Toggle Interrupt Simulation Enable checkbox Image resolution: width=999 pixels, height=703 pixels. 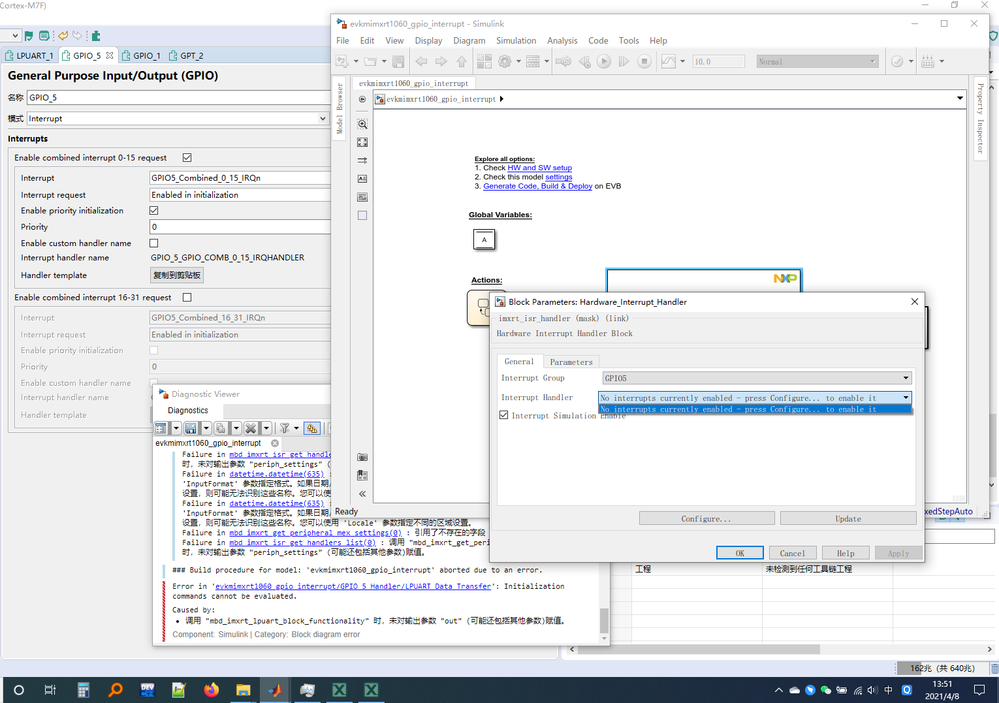click(x=503, y=415)
